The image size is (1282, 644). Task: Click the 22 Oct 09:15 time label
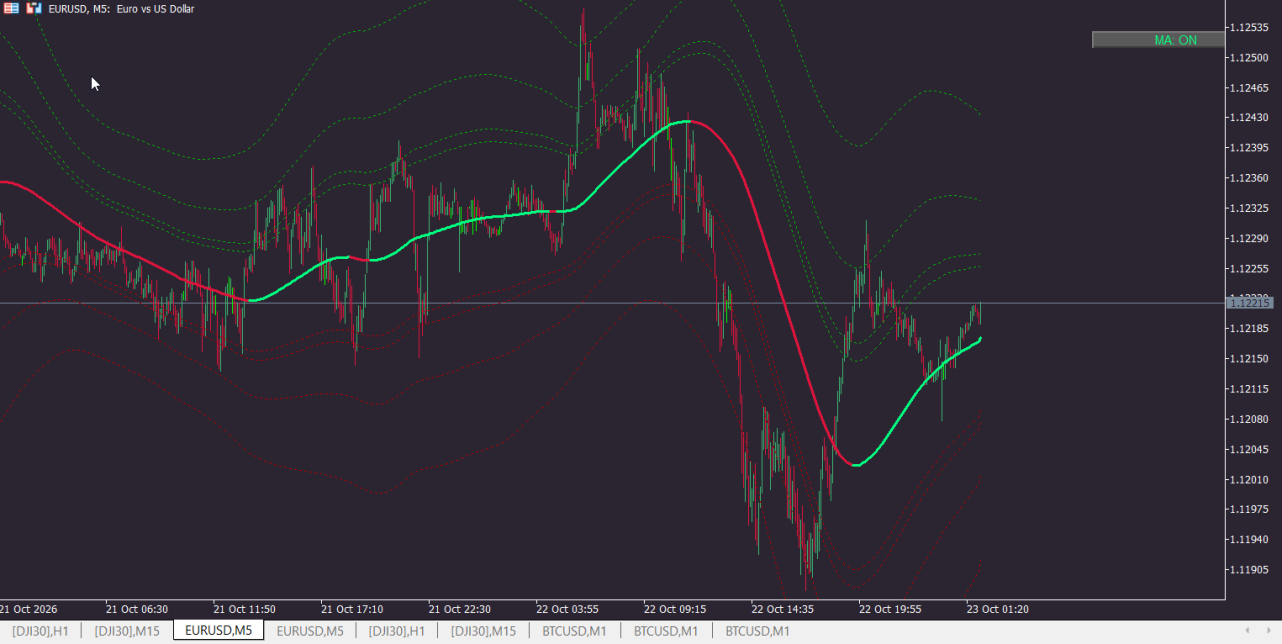[673, 608]
